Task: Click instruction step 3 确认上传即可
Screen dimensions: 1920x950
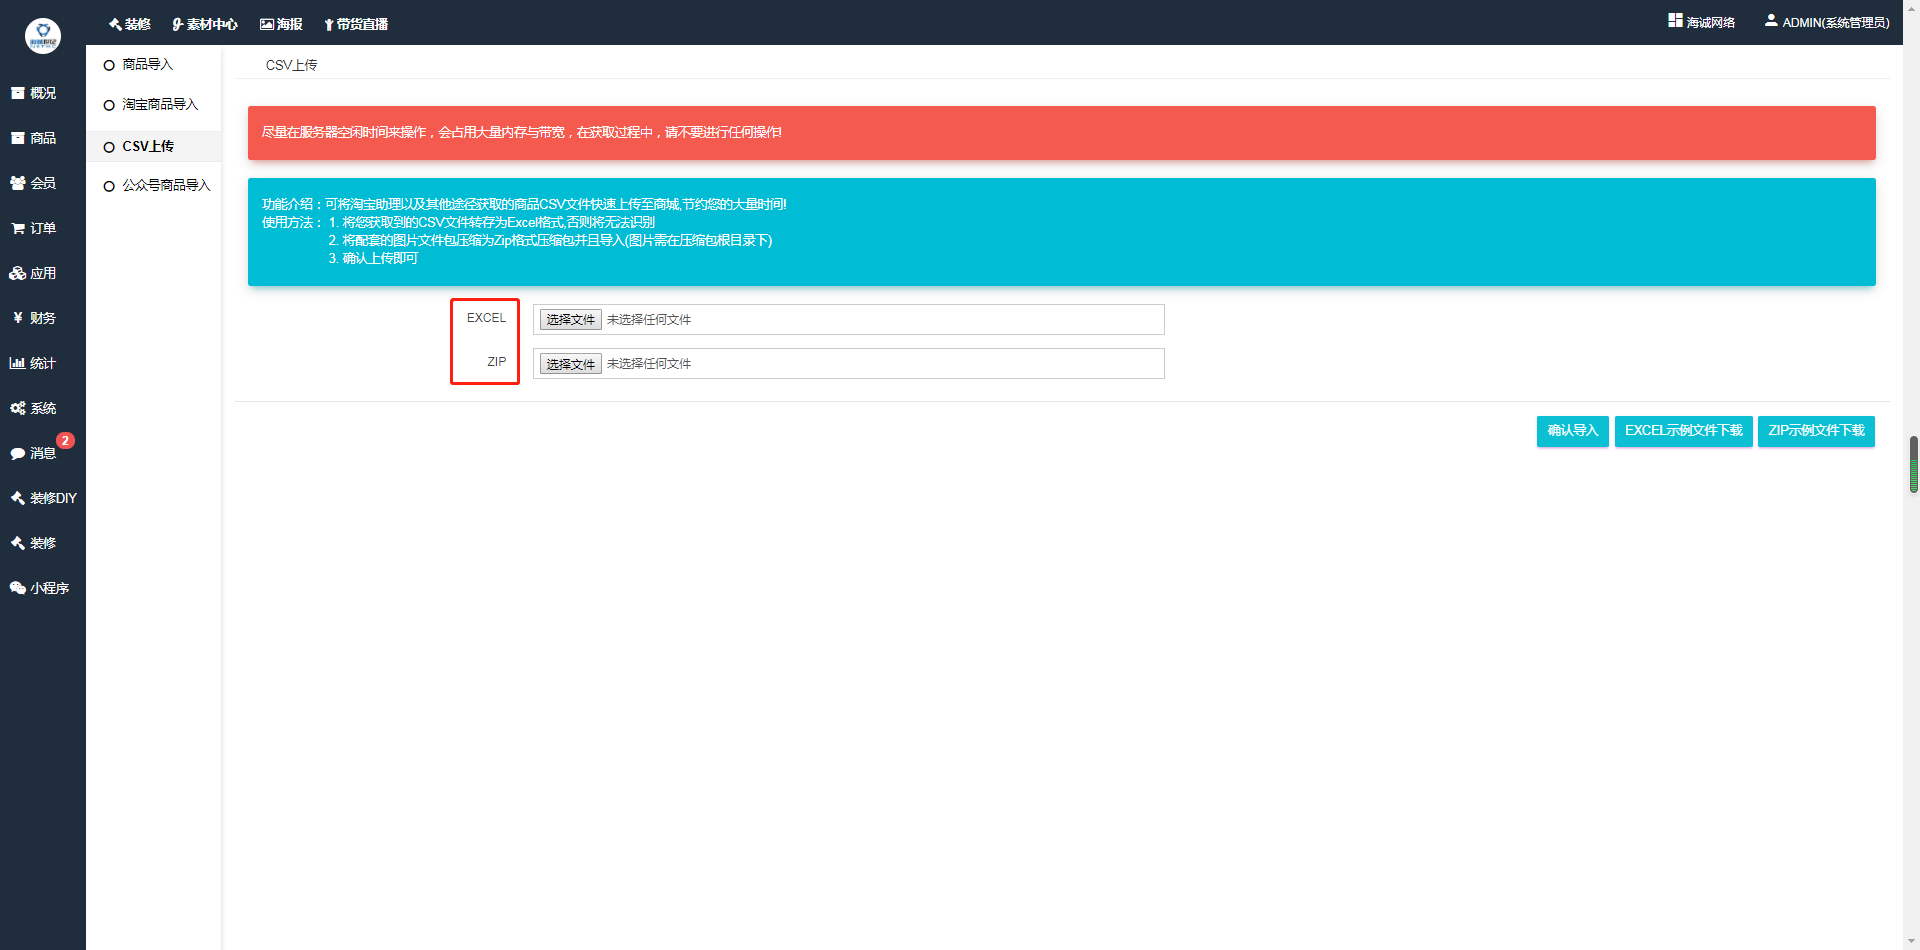Action: (x=373, y=258)
